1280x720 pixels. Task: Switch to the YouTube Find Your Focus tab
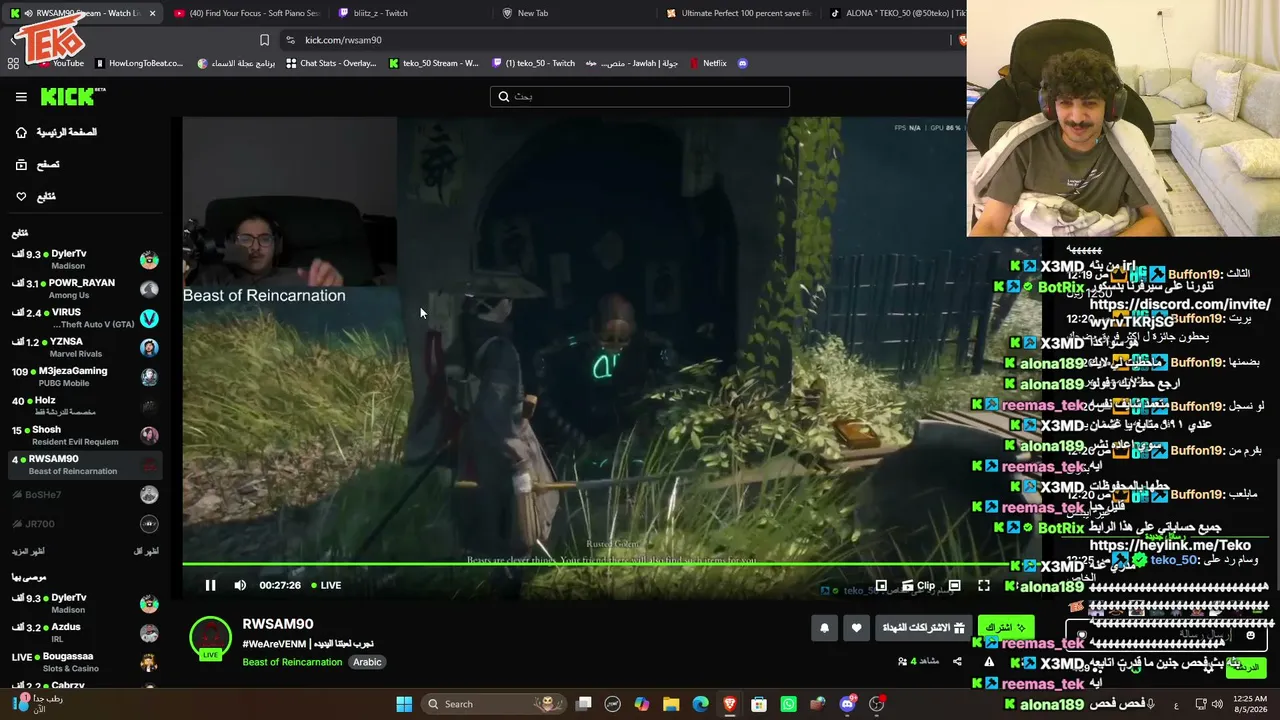coord(245,13)
